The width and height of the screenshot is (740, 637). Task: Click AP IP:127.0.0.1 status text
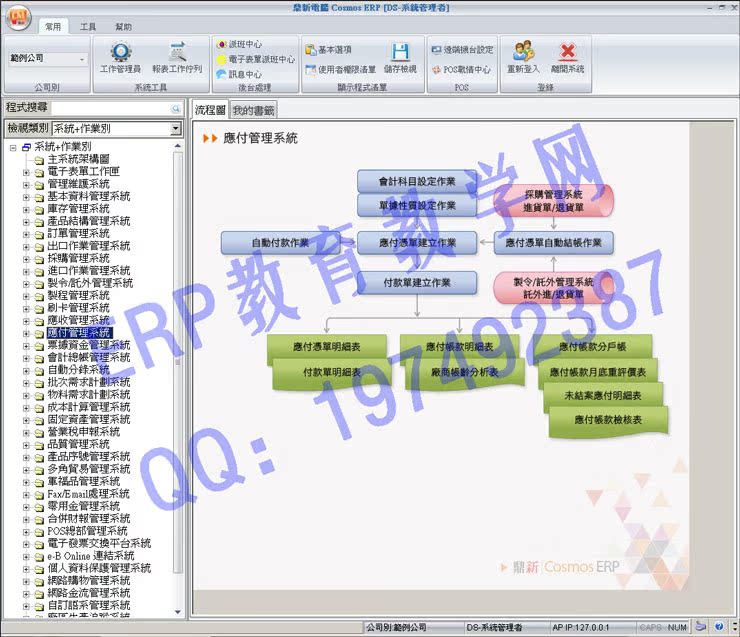(x=580, y=628)
